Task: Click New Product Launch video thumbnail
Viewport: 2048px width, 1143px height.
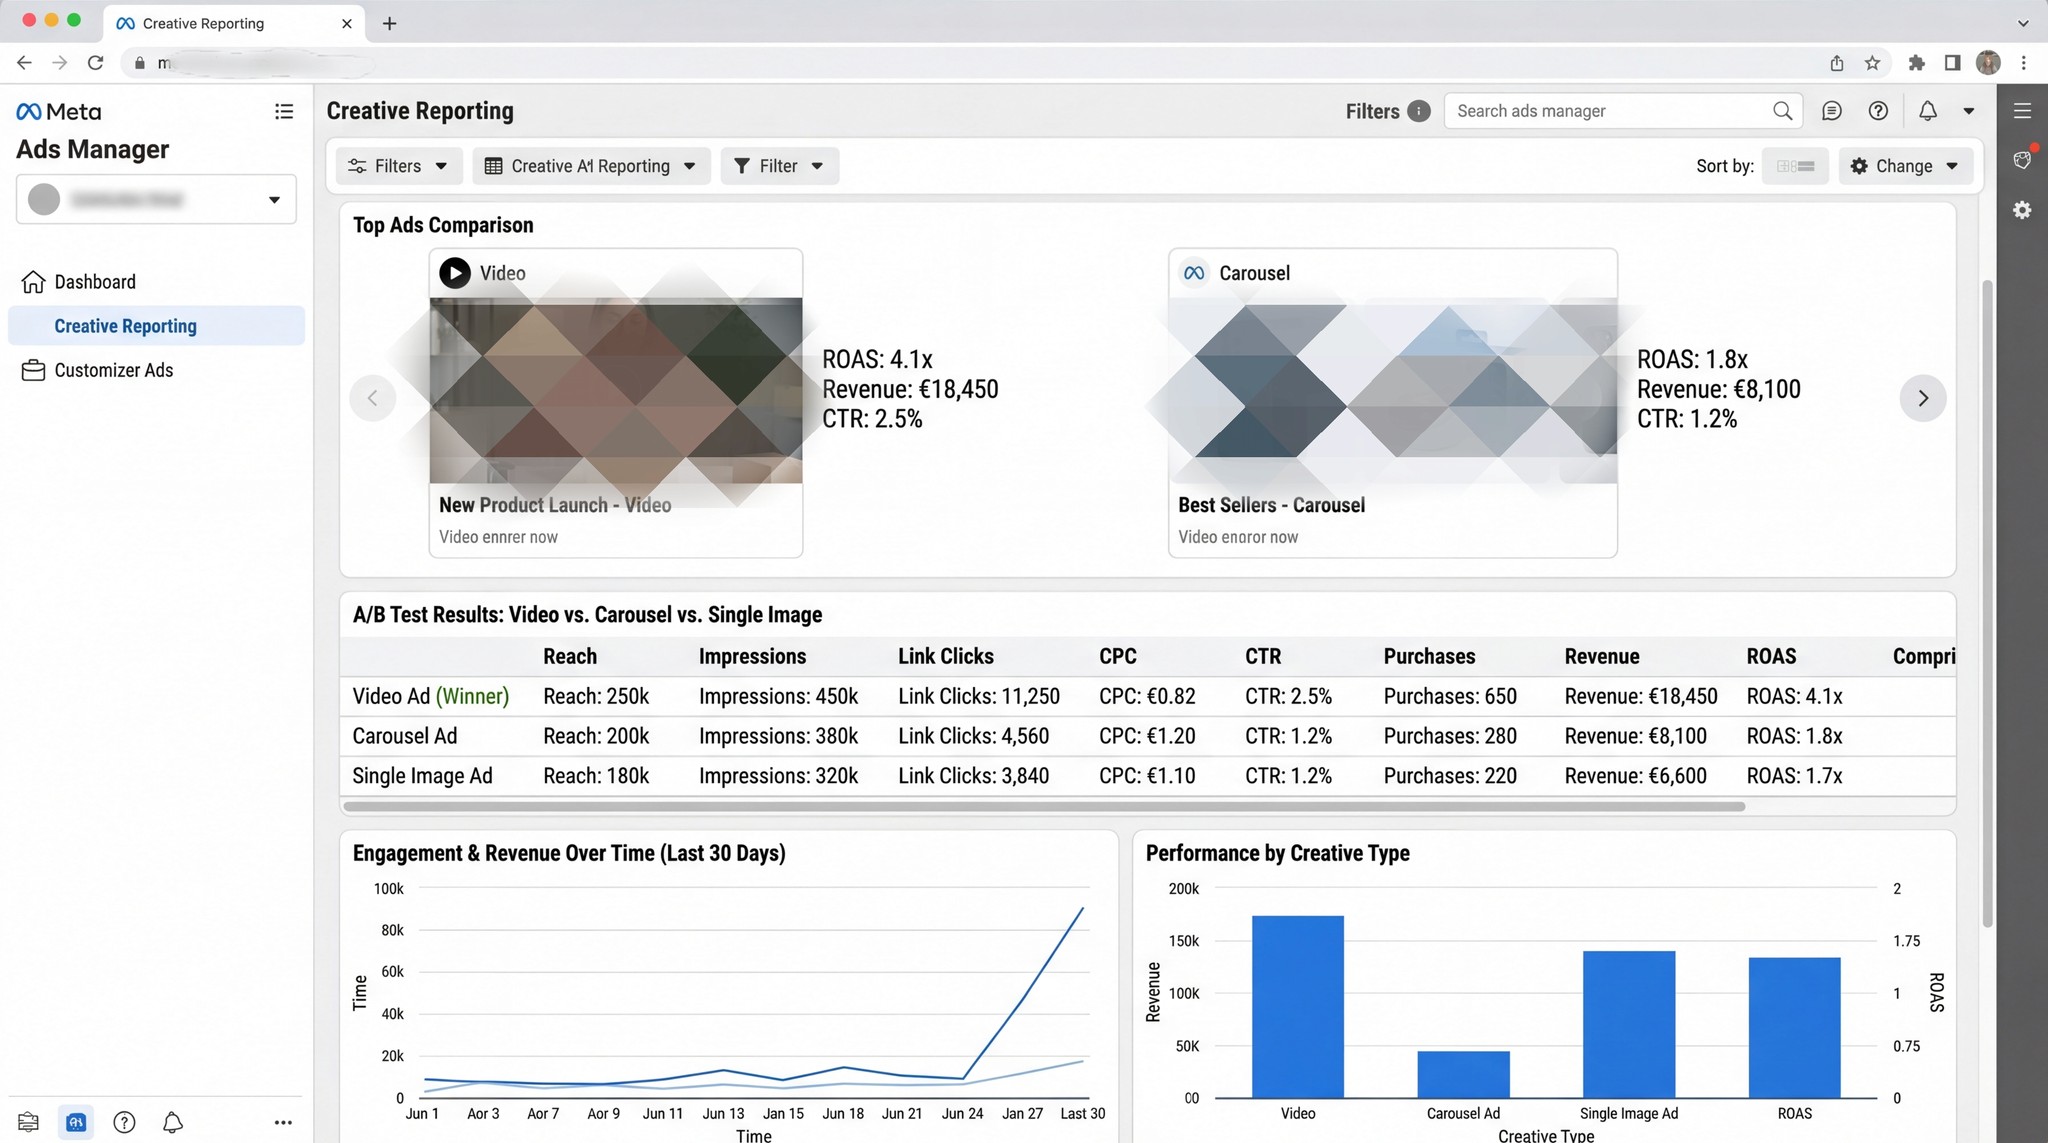Action: coord(615,390)
